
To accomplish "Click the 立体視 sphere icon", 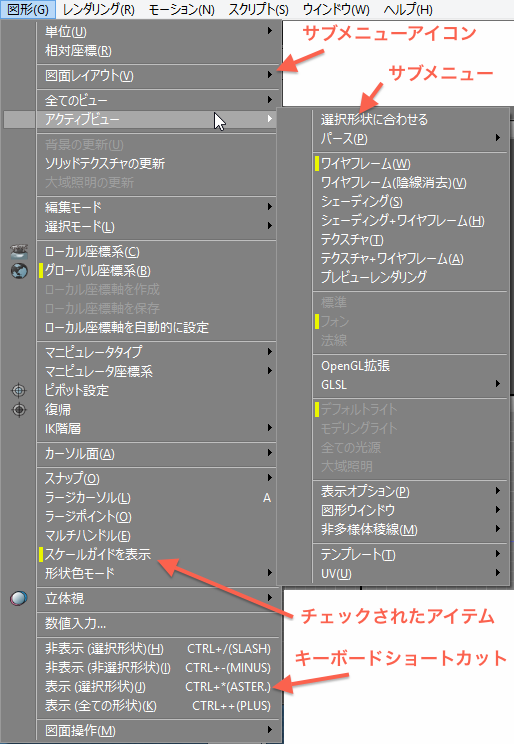I will click(x=19, y=598).
